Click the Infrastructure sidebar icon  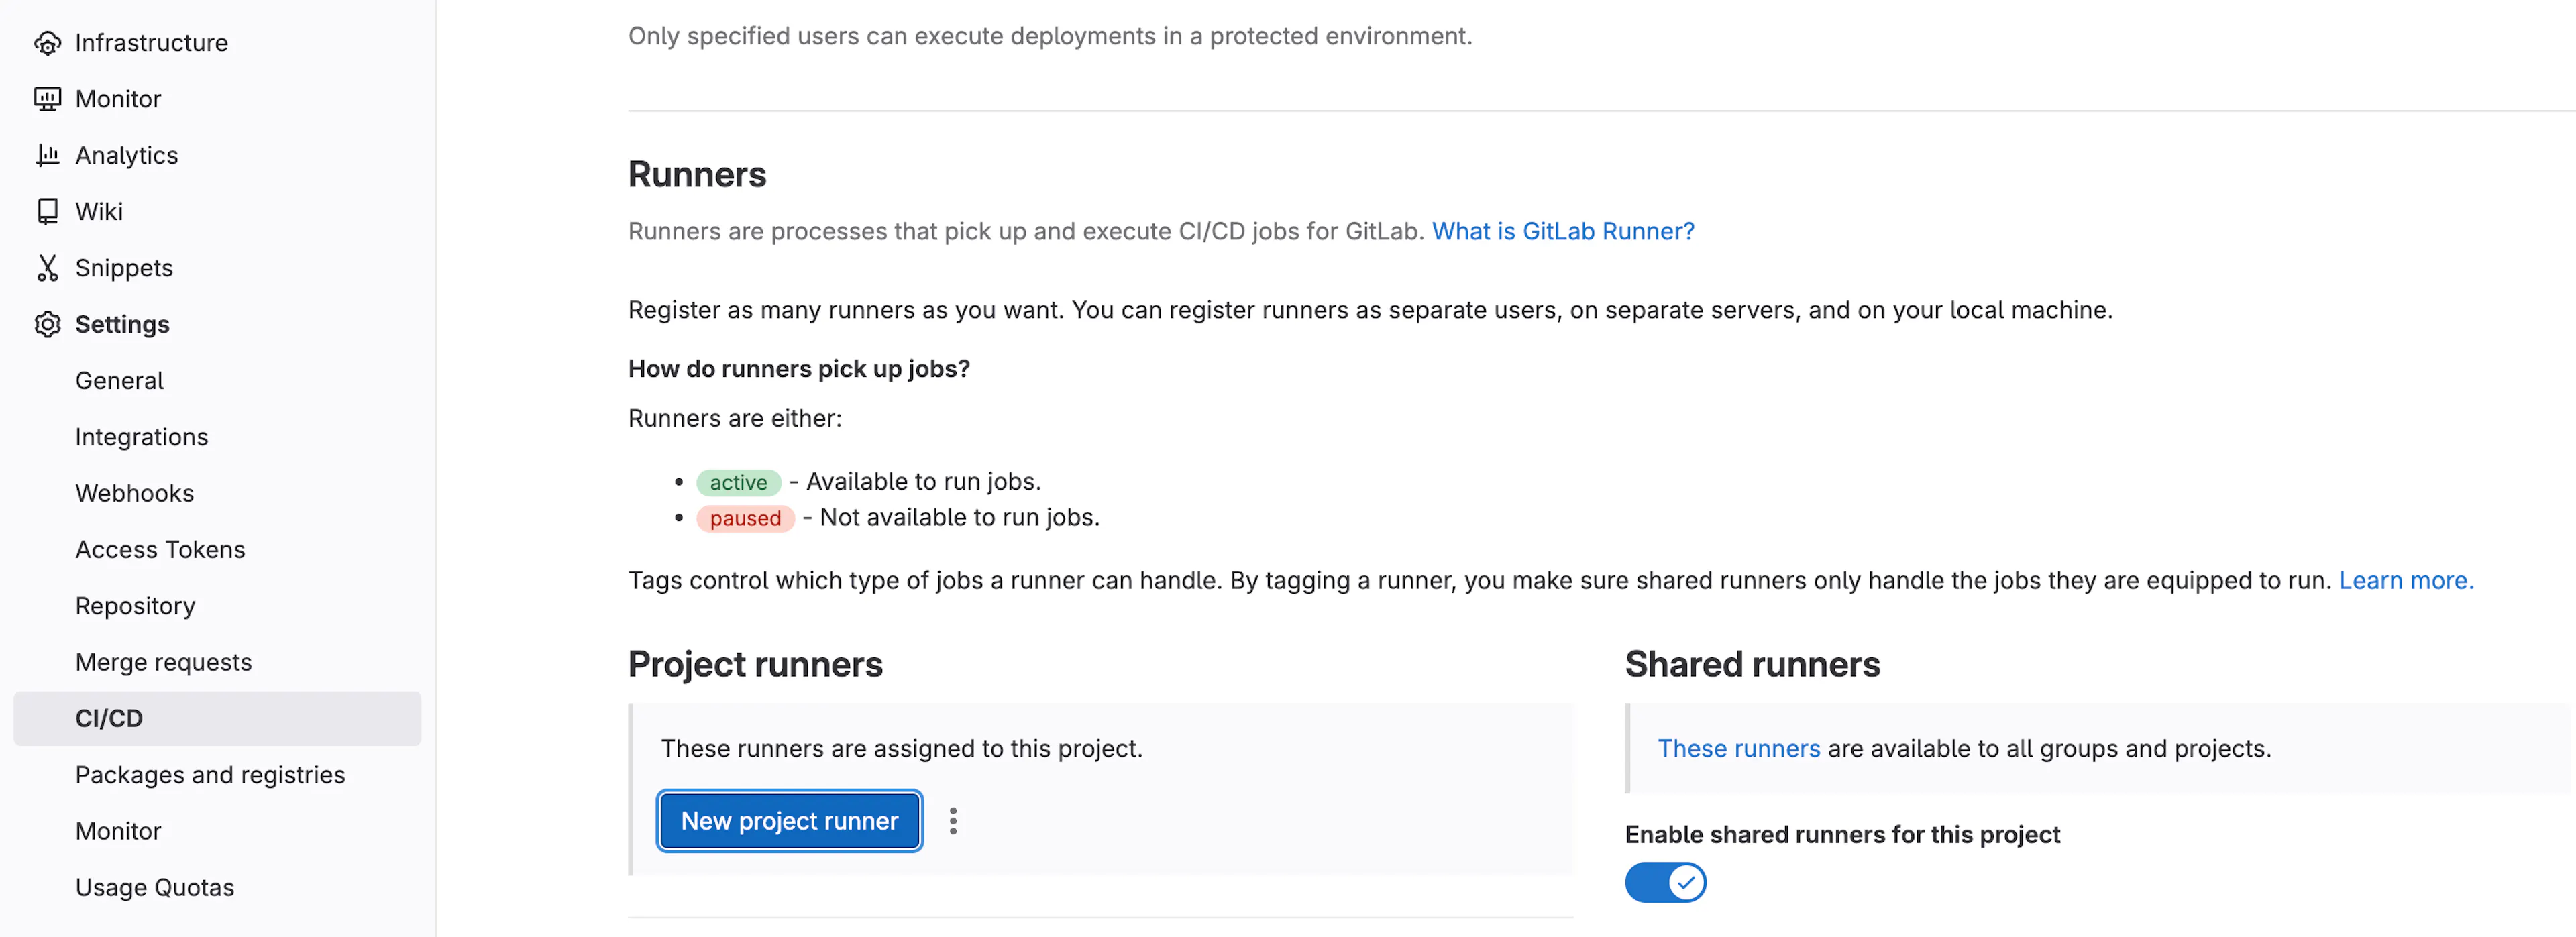point(48,42)
